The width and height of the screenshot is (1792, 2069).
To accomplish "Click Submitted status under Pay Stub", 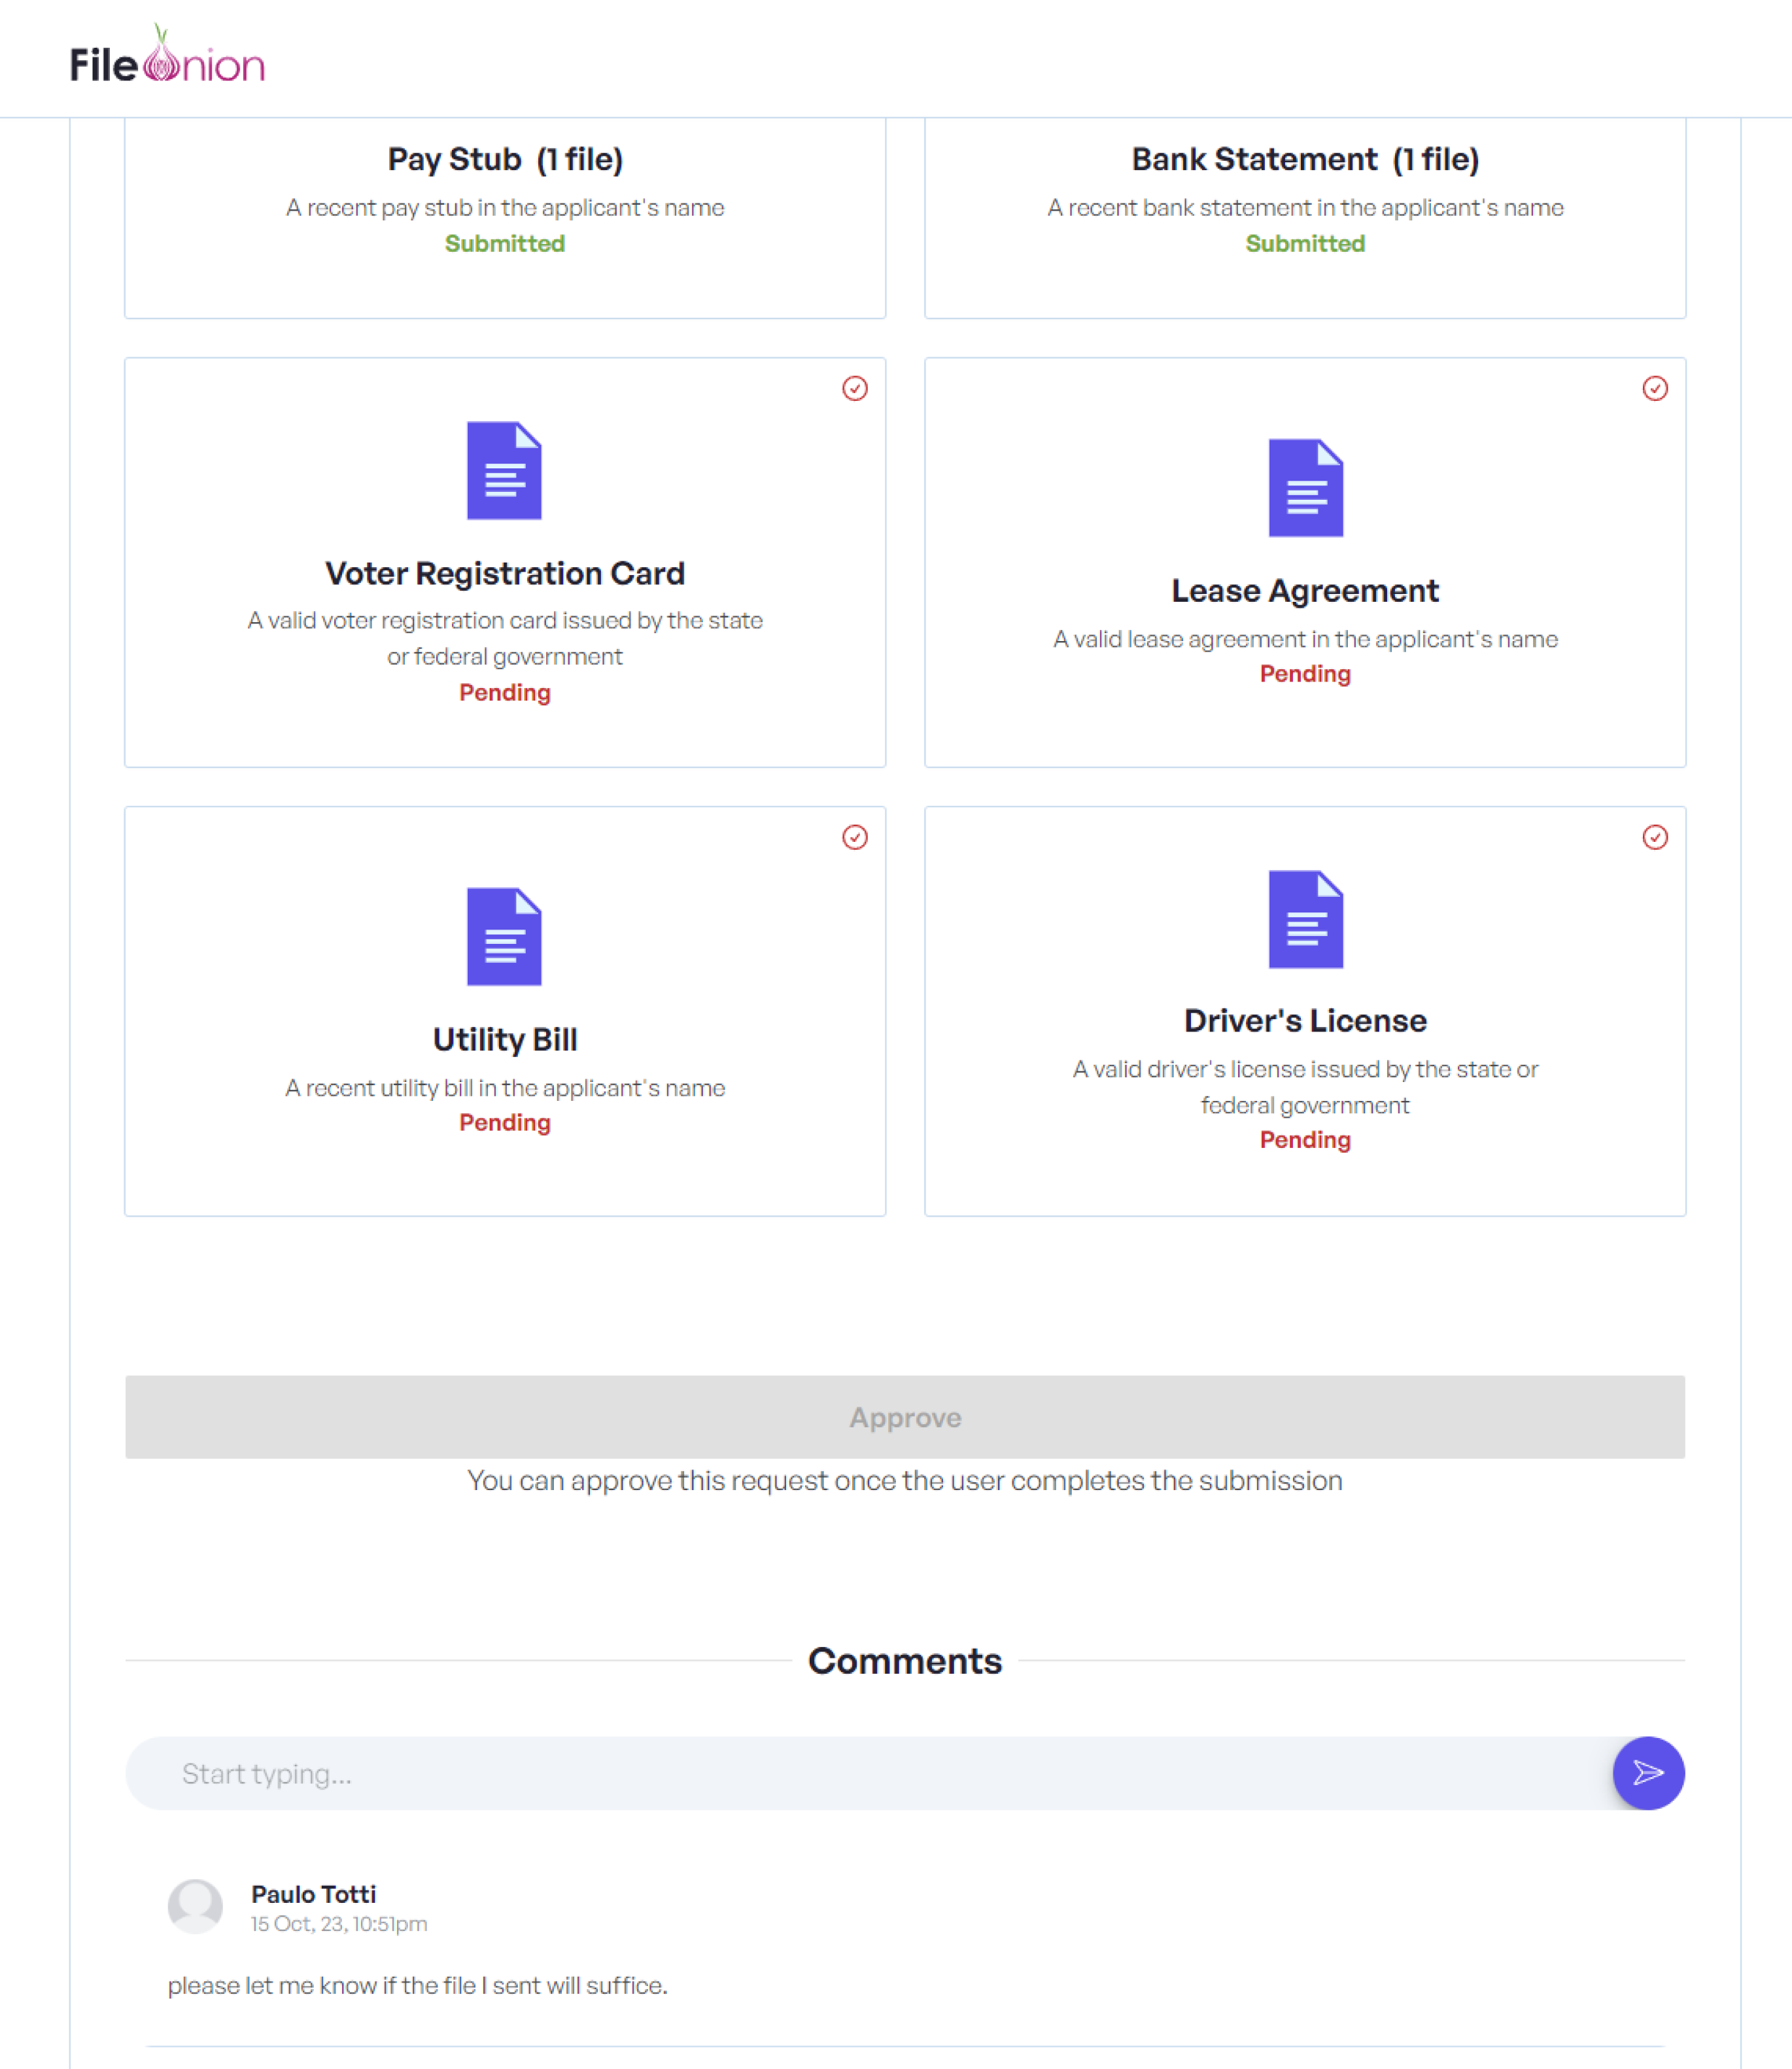I will (x=504, y=243).
